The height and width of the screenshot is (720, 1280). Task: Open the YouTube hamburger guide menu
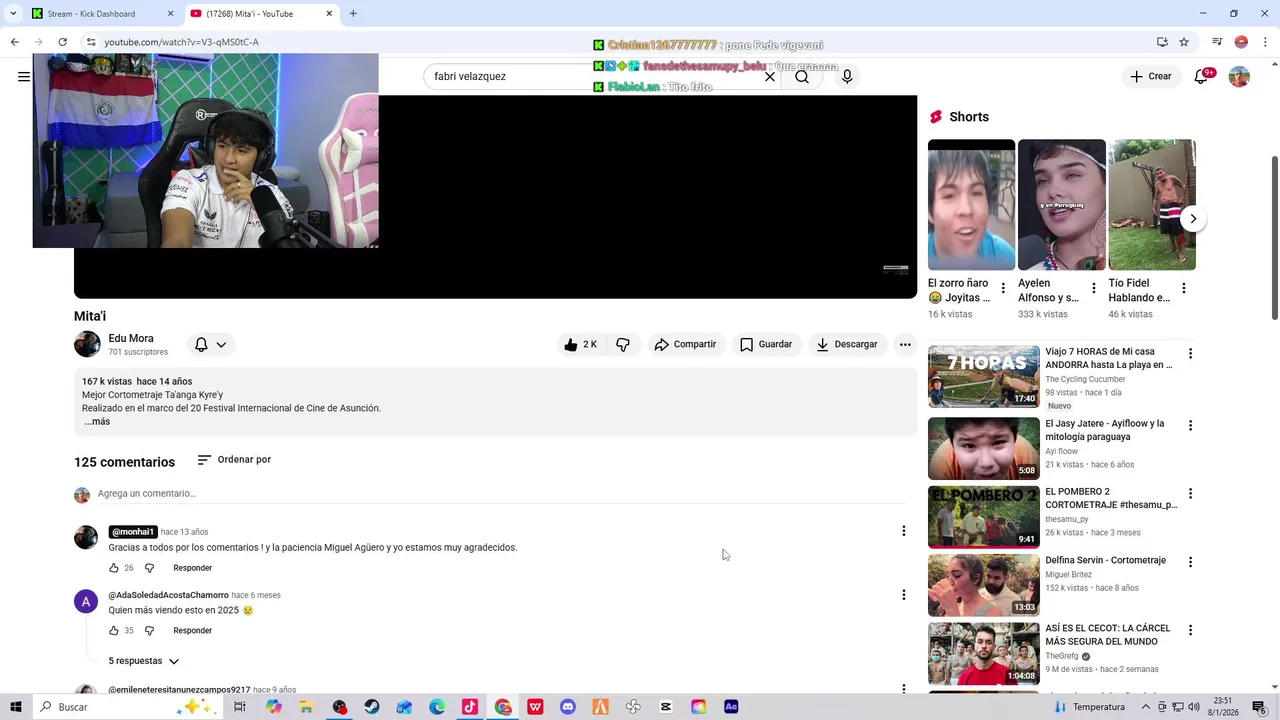(24, 77)
